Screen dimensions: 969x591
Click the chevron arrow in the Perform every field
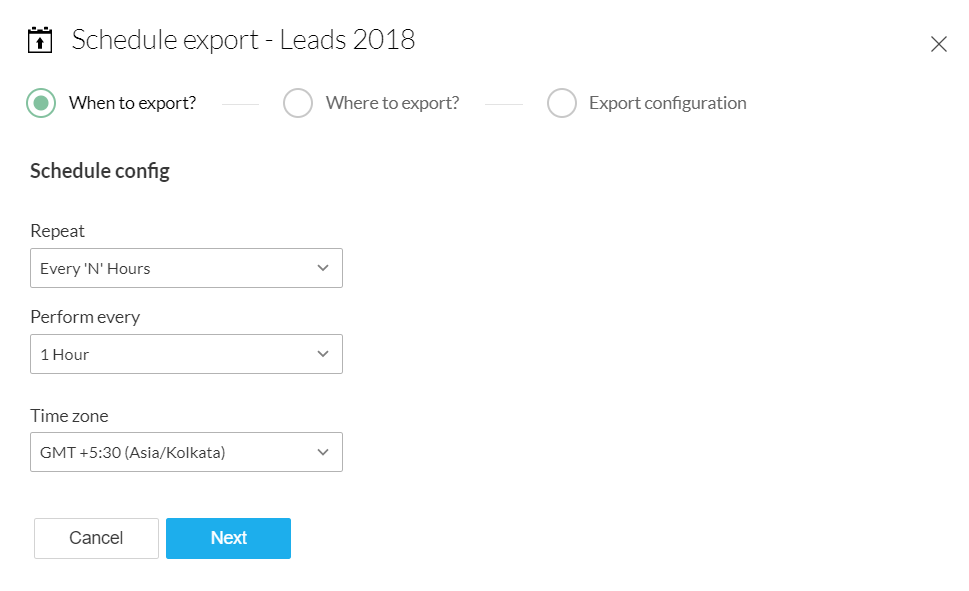coord(322,354)
